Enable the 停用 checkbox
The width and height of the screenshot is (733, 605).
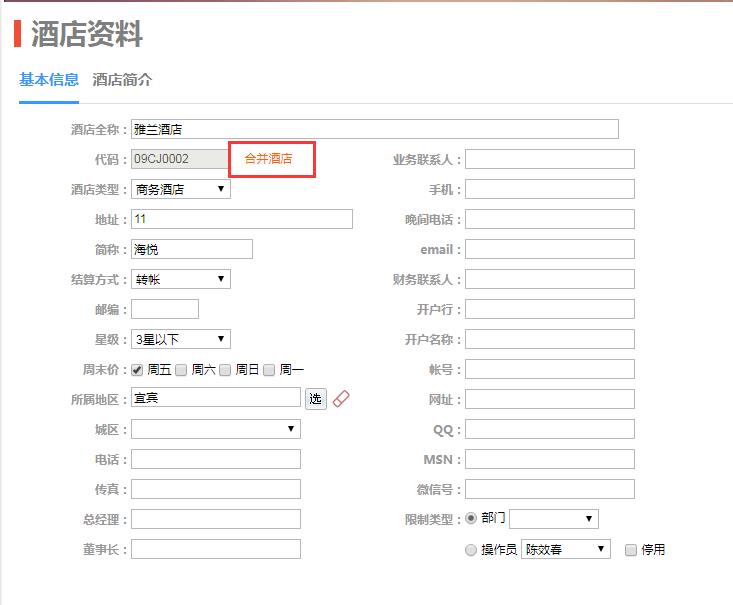click(x=630, y=549)
